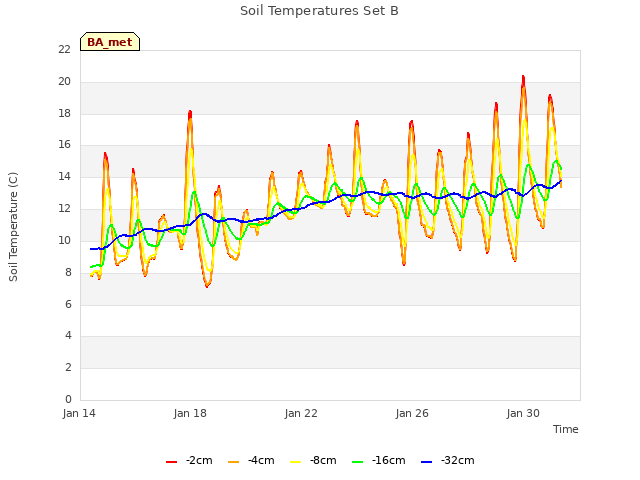This screenshot has width=640, height=480.
Task: Click the 2 y-axis tick label
Action: coord(68,367)
